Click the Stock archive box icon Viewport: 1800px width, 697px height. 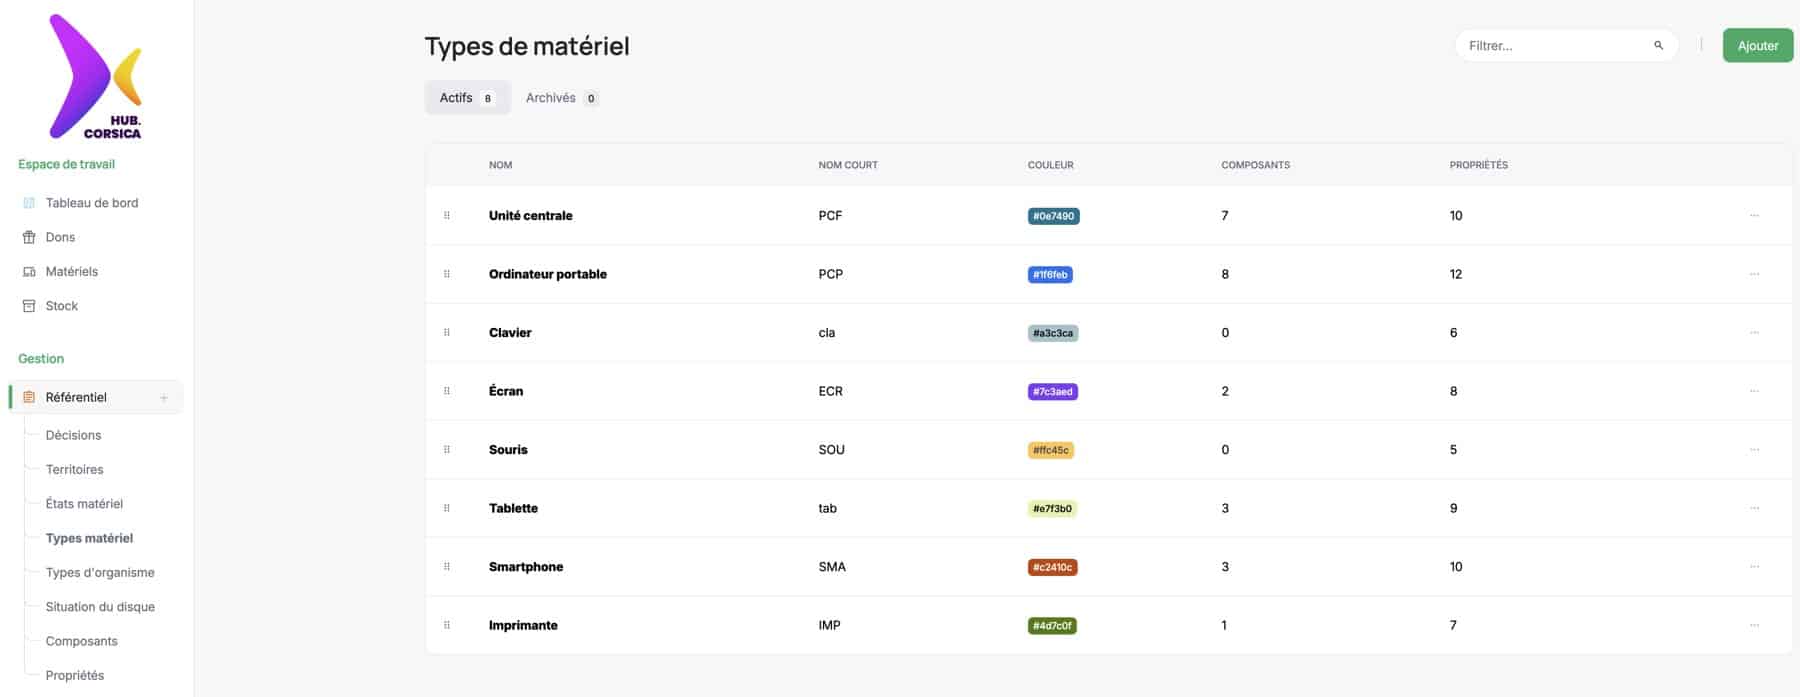29,306
